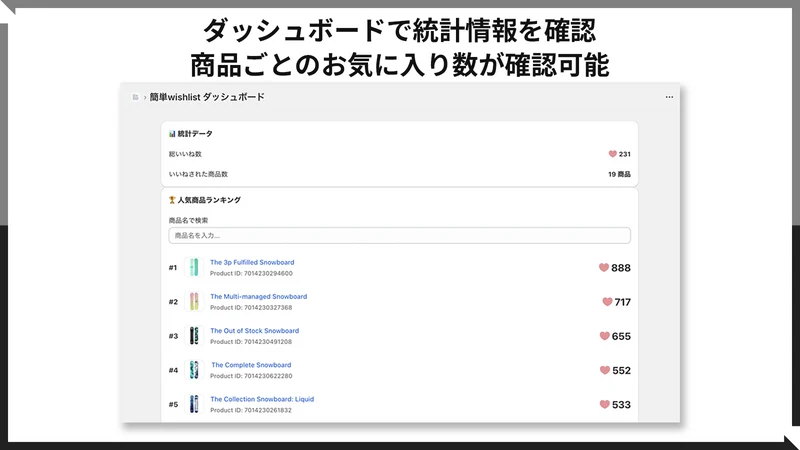800x450 pixels.
Task: Click the #4 rank label
Action: pyautogui.click(x=173, y=370)
